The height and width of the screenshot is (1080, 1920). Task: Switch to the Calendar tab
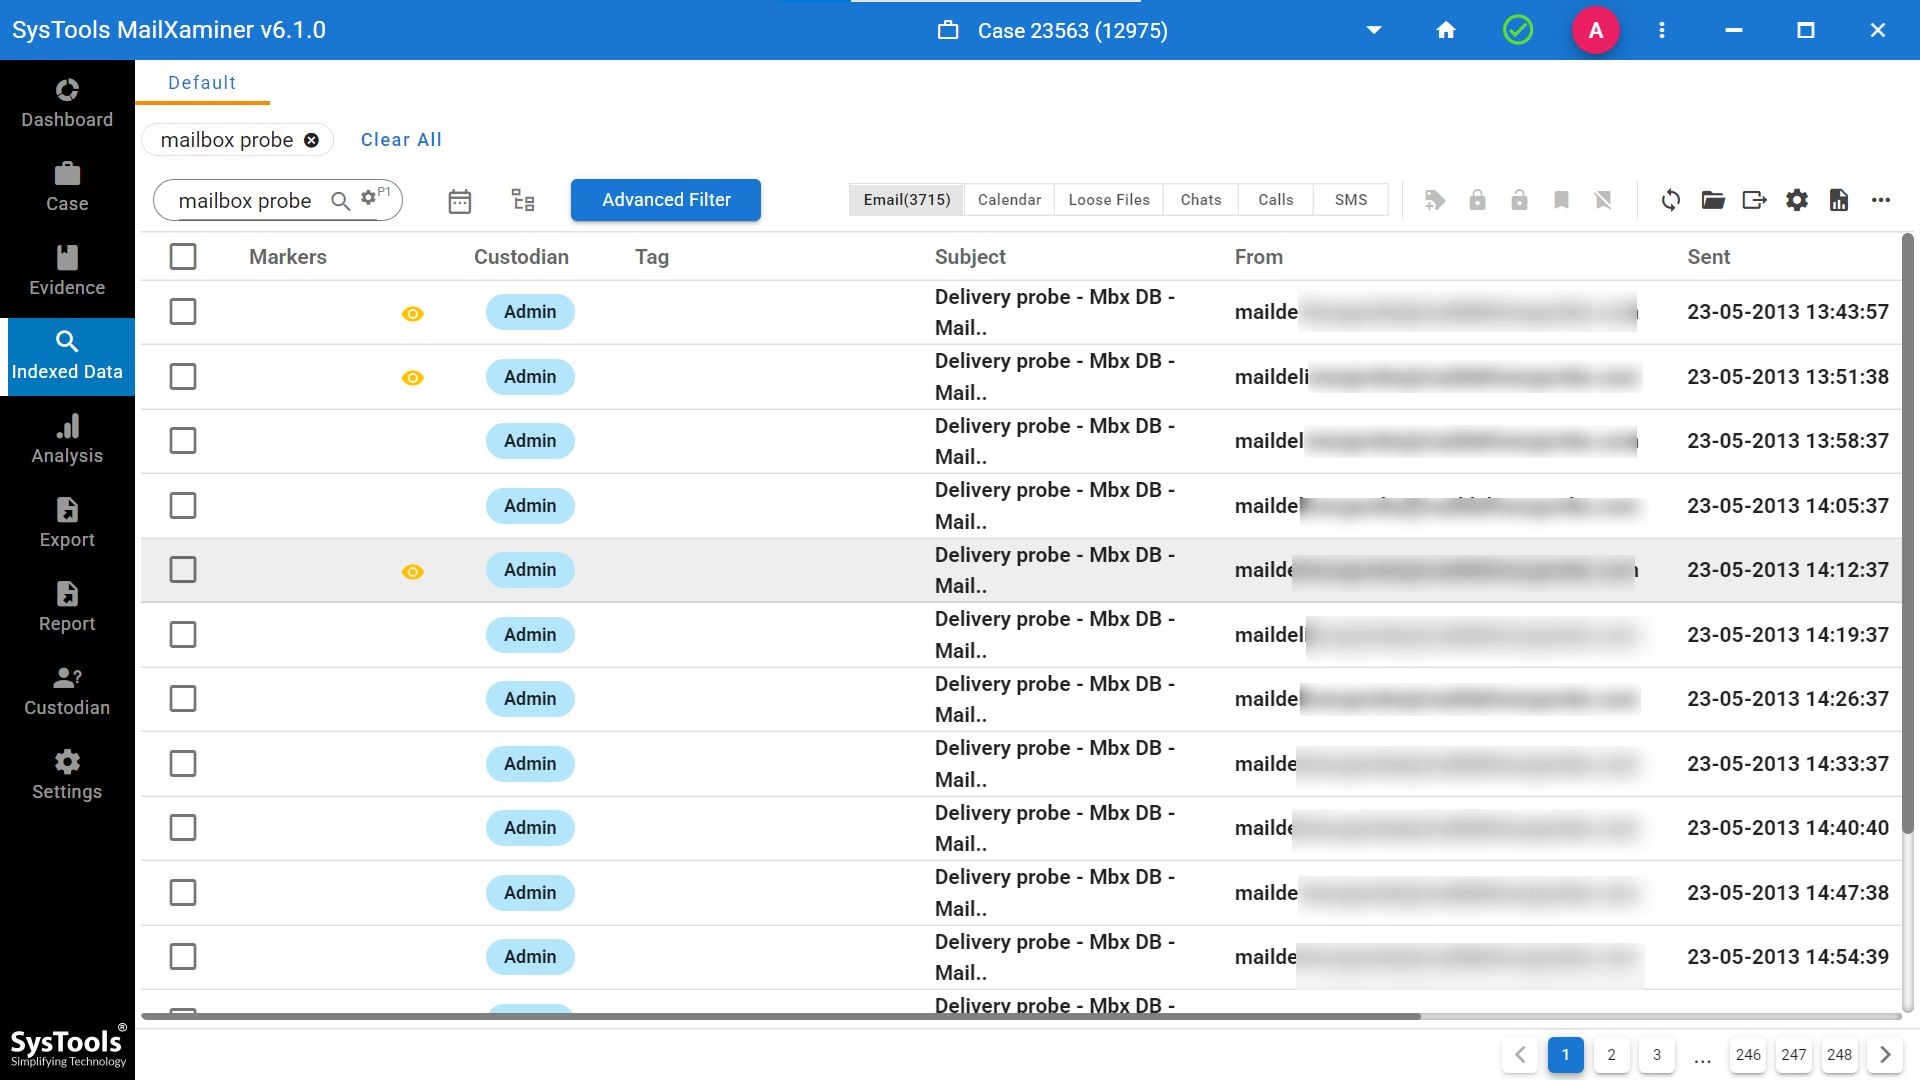(x=1009, y=200)
